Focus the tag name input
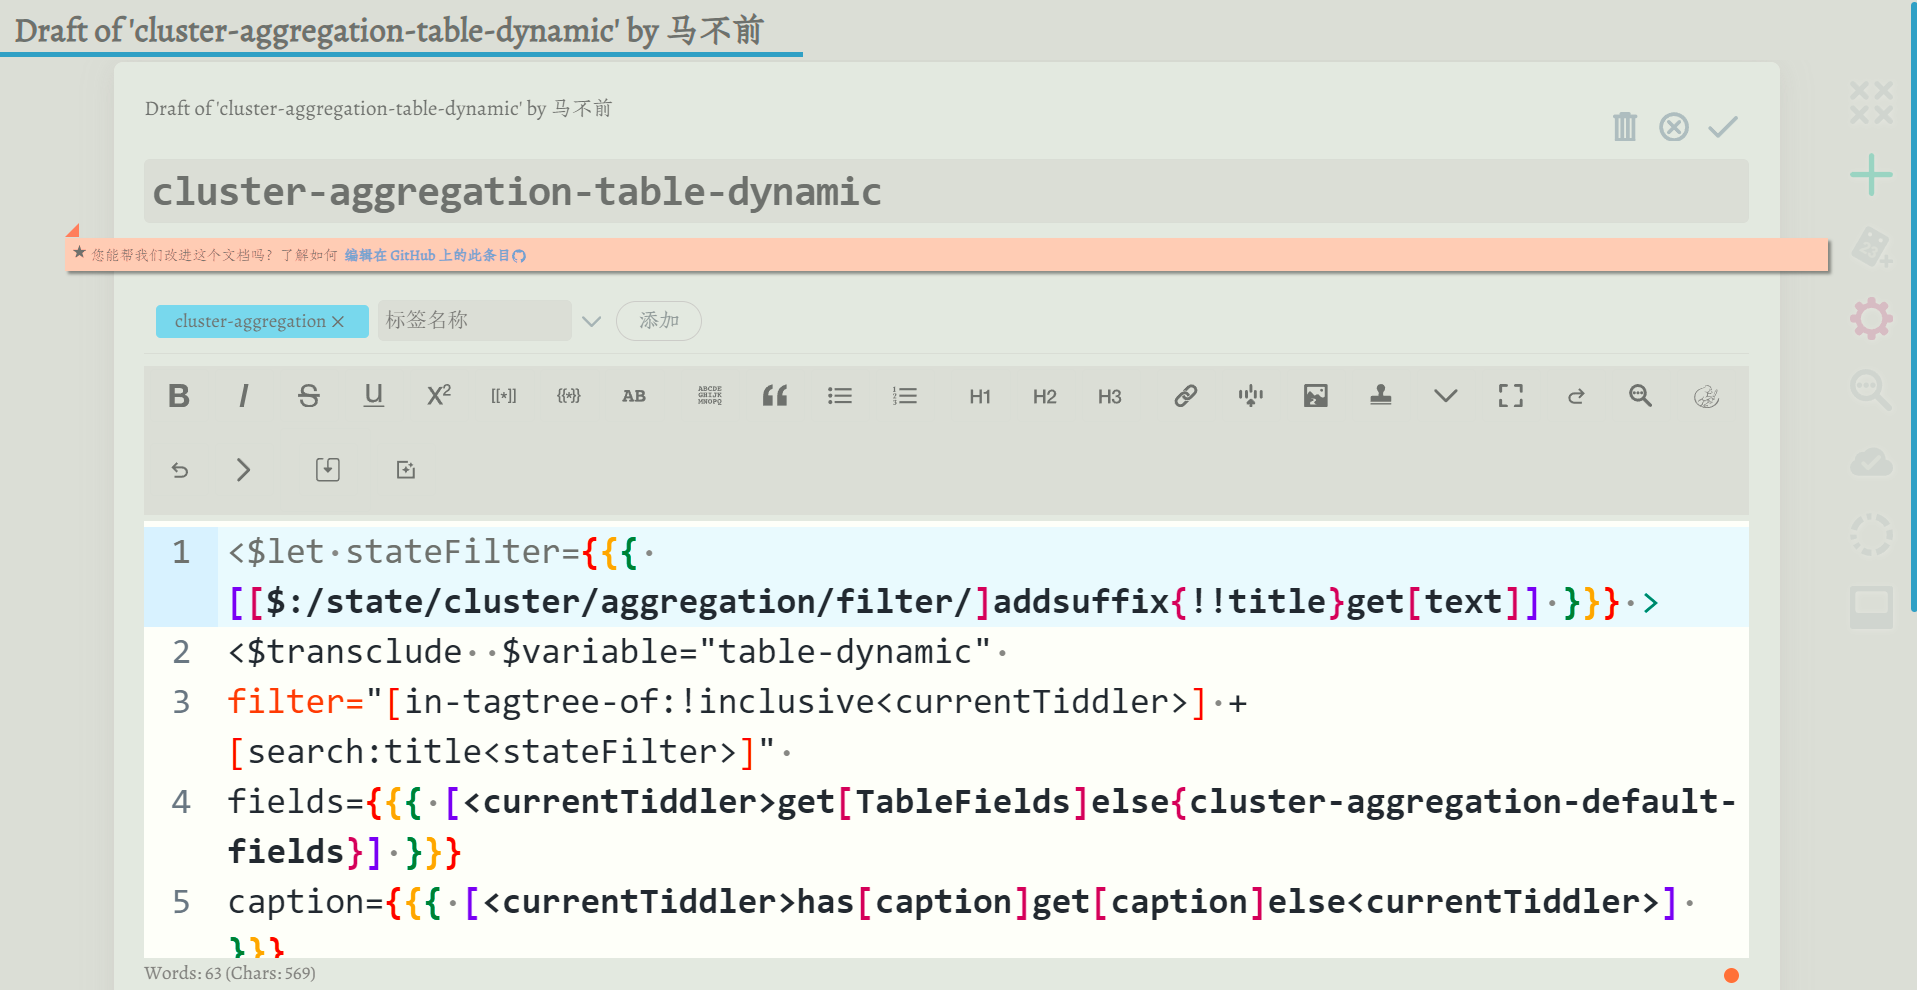 tap(474, 320)
